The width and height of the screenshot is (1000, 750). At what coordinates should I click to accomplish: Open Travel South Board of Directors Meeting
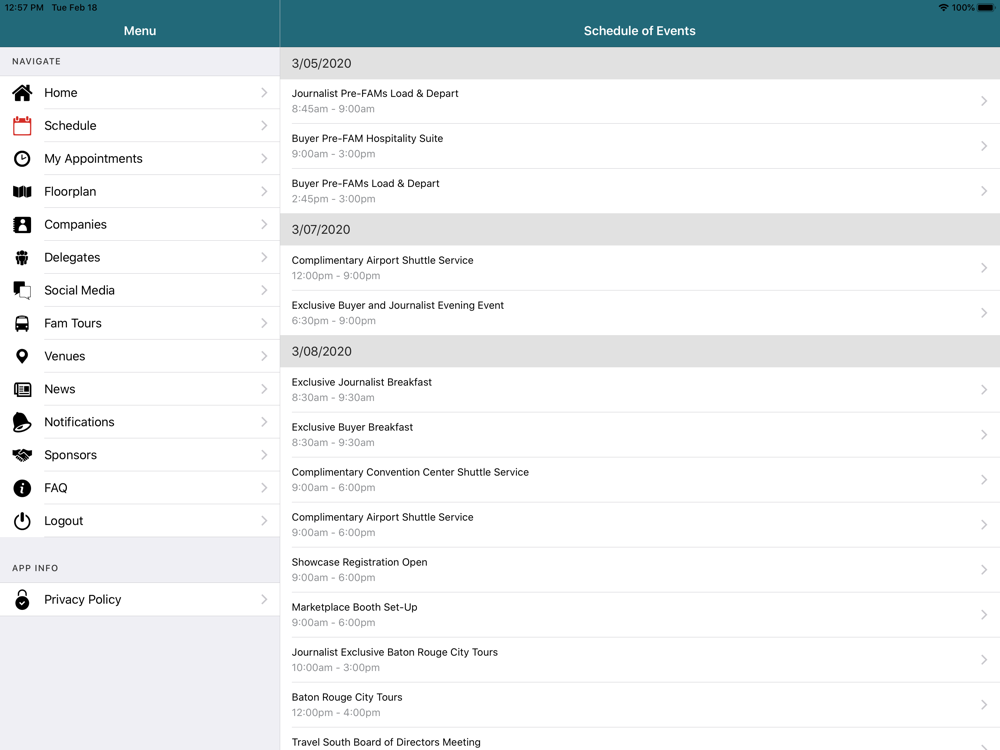pos(640,740)
